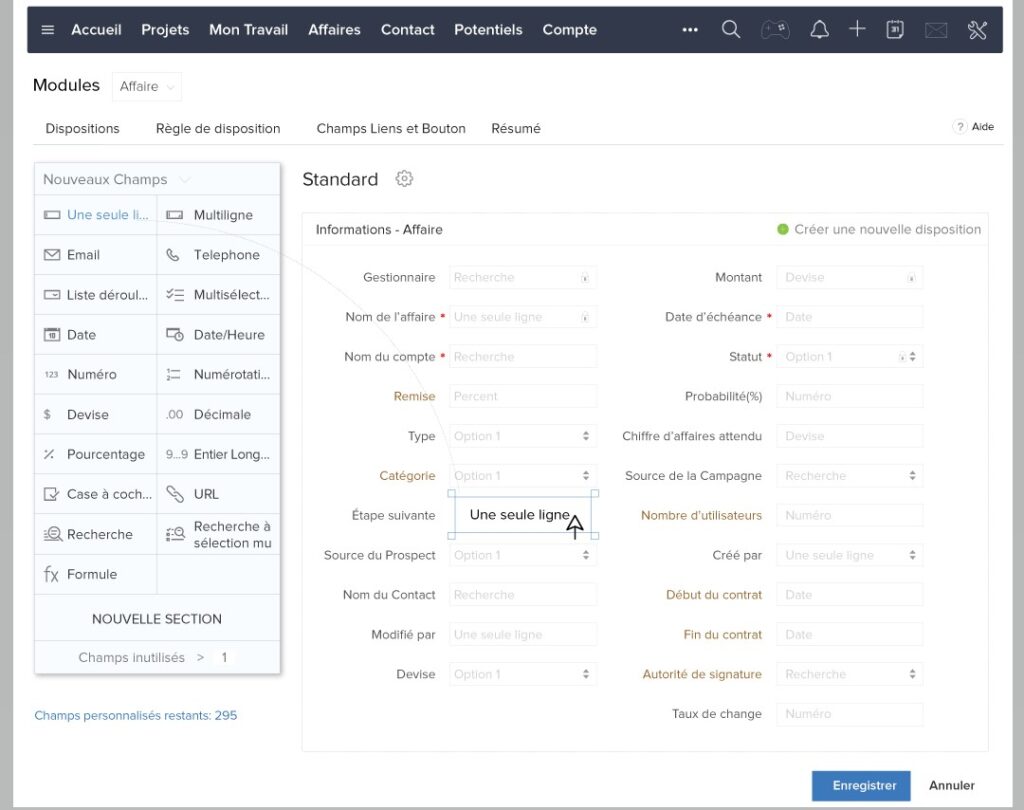Open search using the magnifier icon
The height and width of the screenshot is (810, 1024).
coord(730,29)
